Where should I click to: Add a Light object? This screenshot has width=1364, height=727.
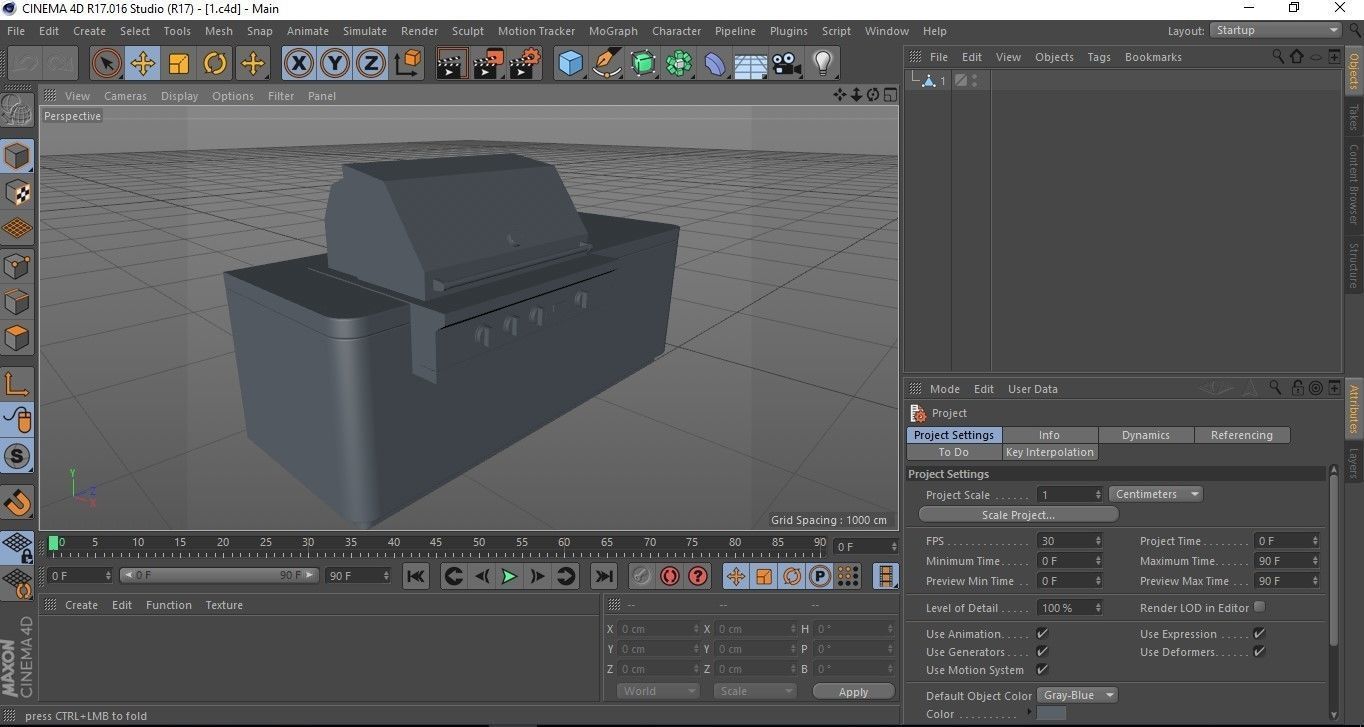tap(823, 64)
